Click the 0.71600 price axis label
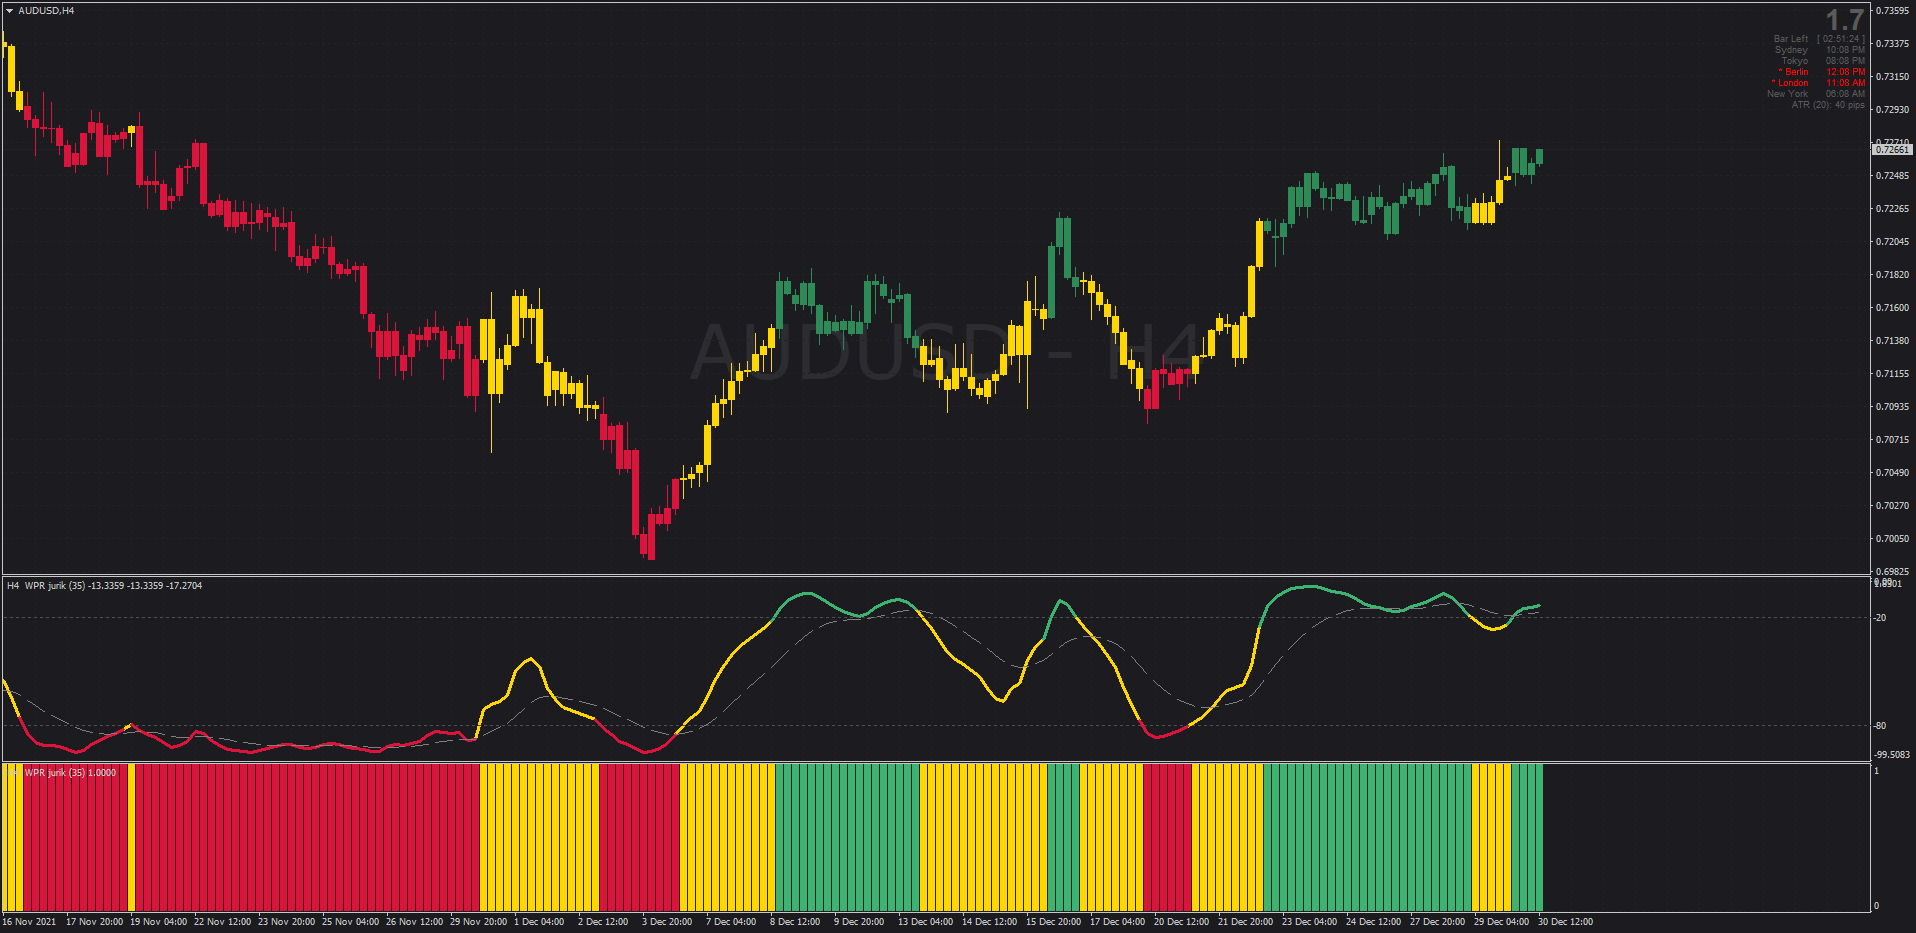The width and height of the screenshot is (1916, 933). point(1892,308)
